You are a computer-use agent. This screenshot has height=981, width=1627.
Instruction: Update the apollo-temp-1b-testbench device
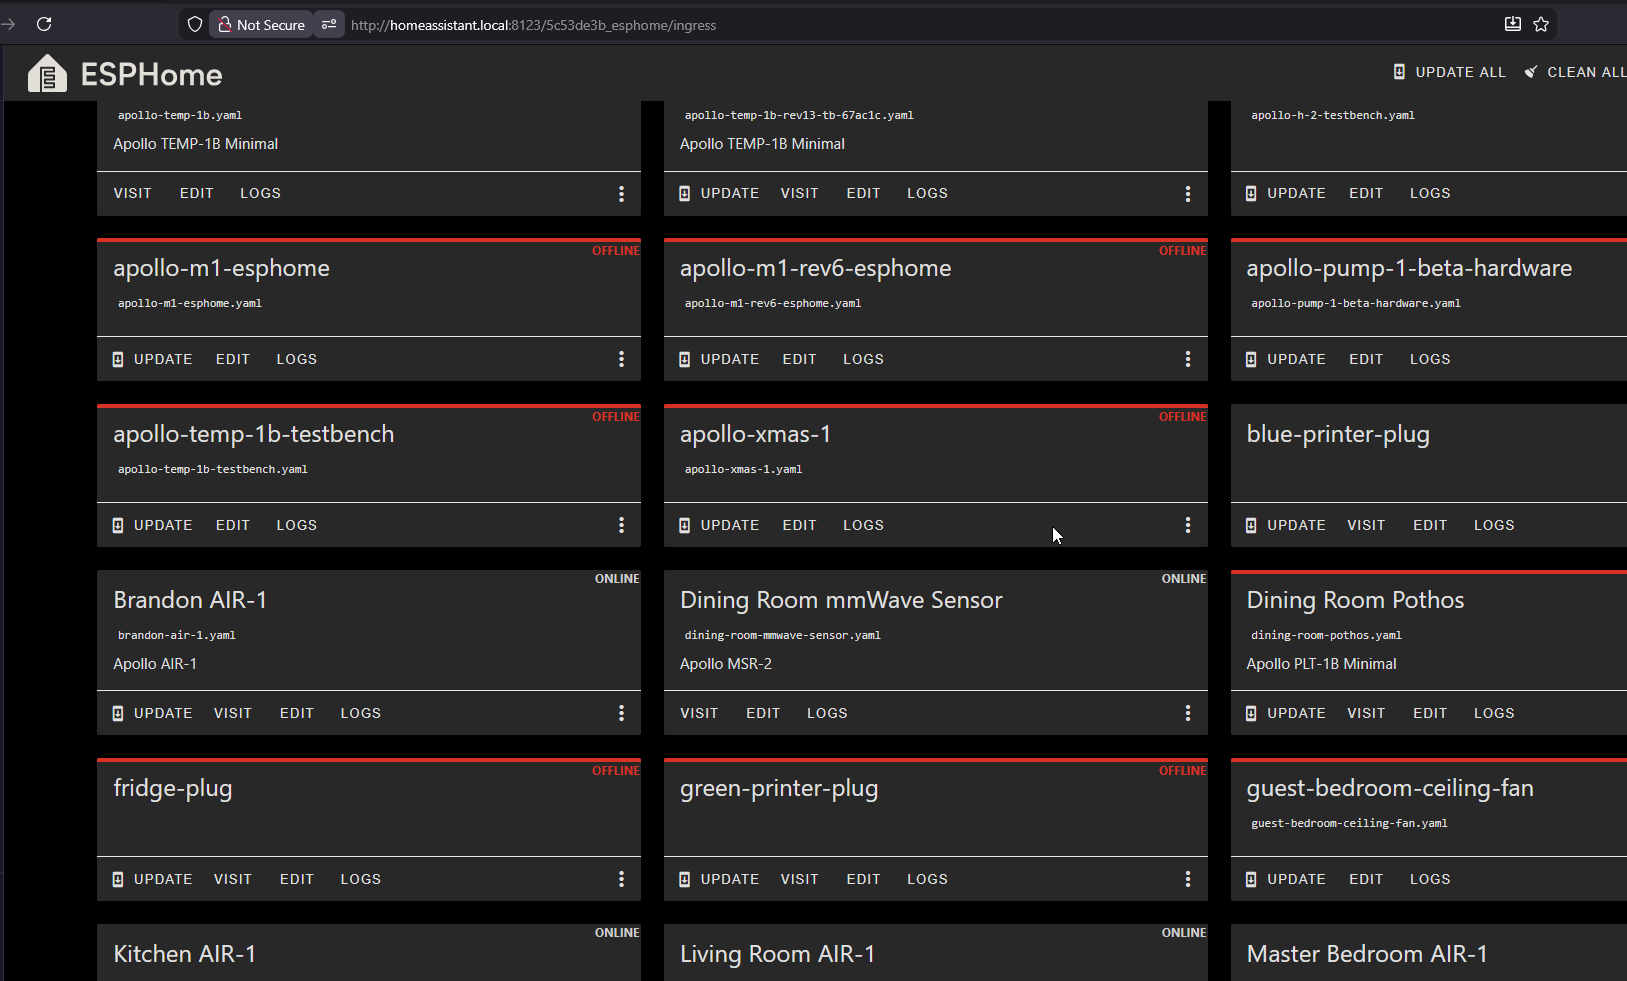(x=152, y=525)
